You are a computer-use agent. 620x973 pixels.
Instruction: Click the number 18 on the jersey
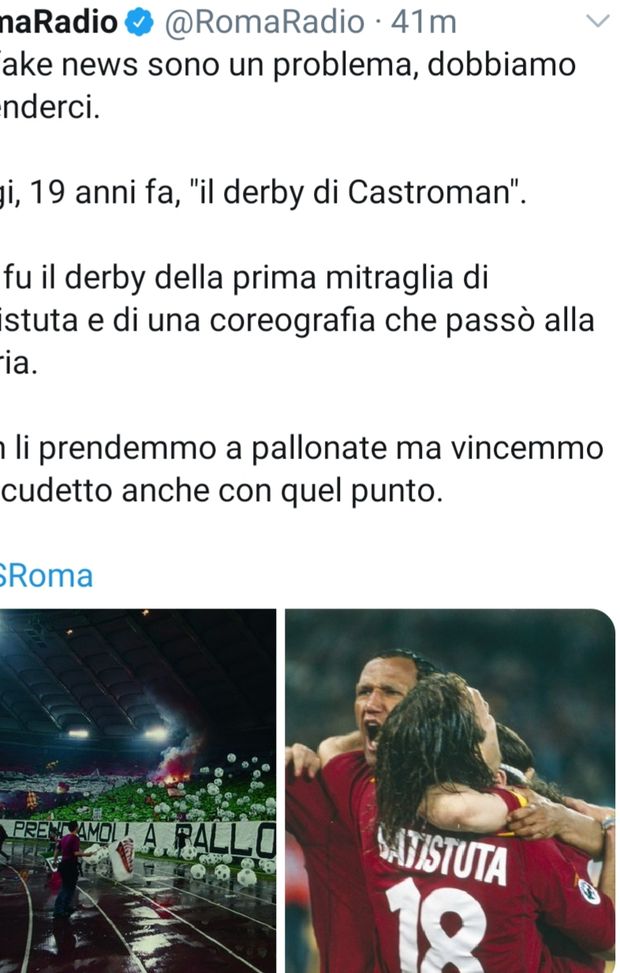click(436, 926)
